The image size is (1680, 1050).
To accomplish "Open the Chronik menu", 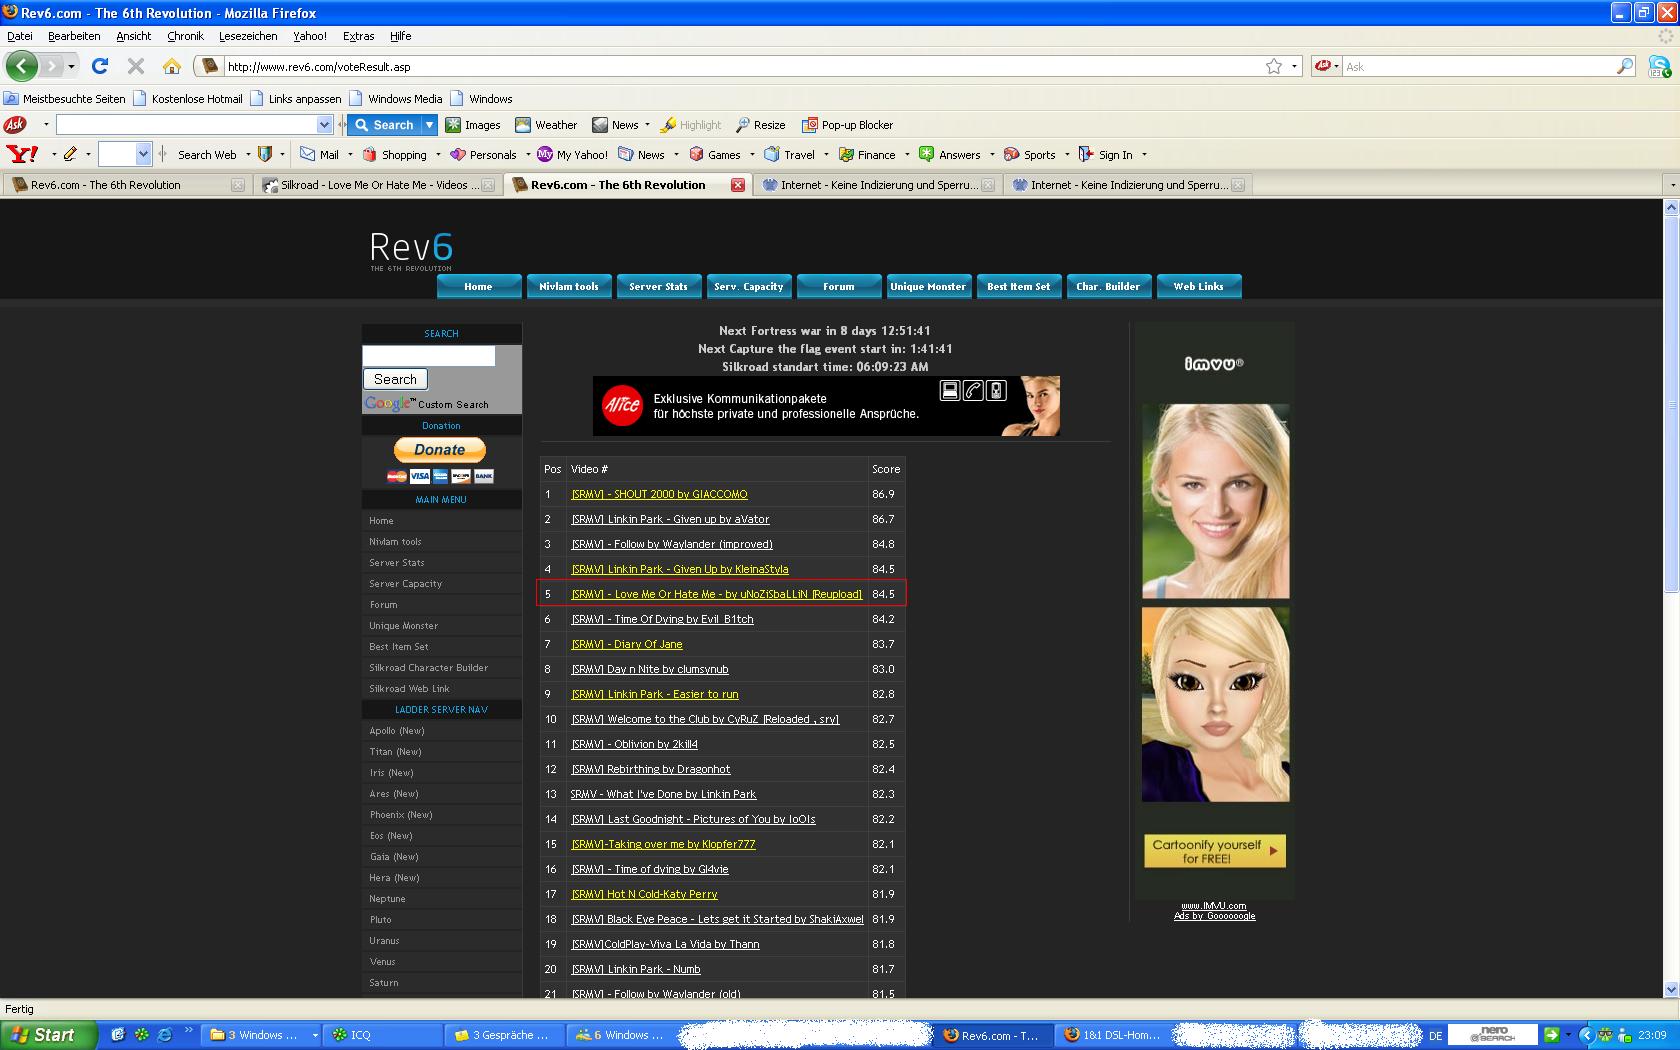I will (185, 36).
